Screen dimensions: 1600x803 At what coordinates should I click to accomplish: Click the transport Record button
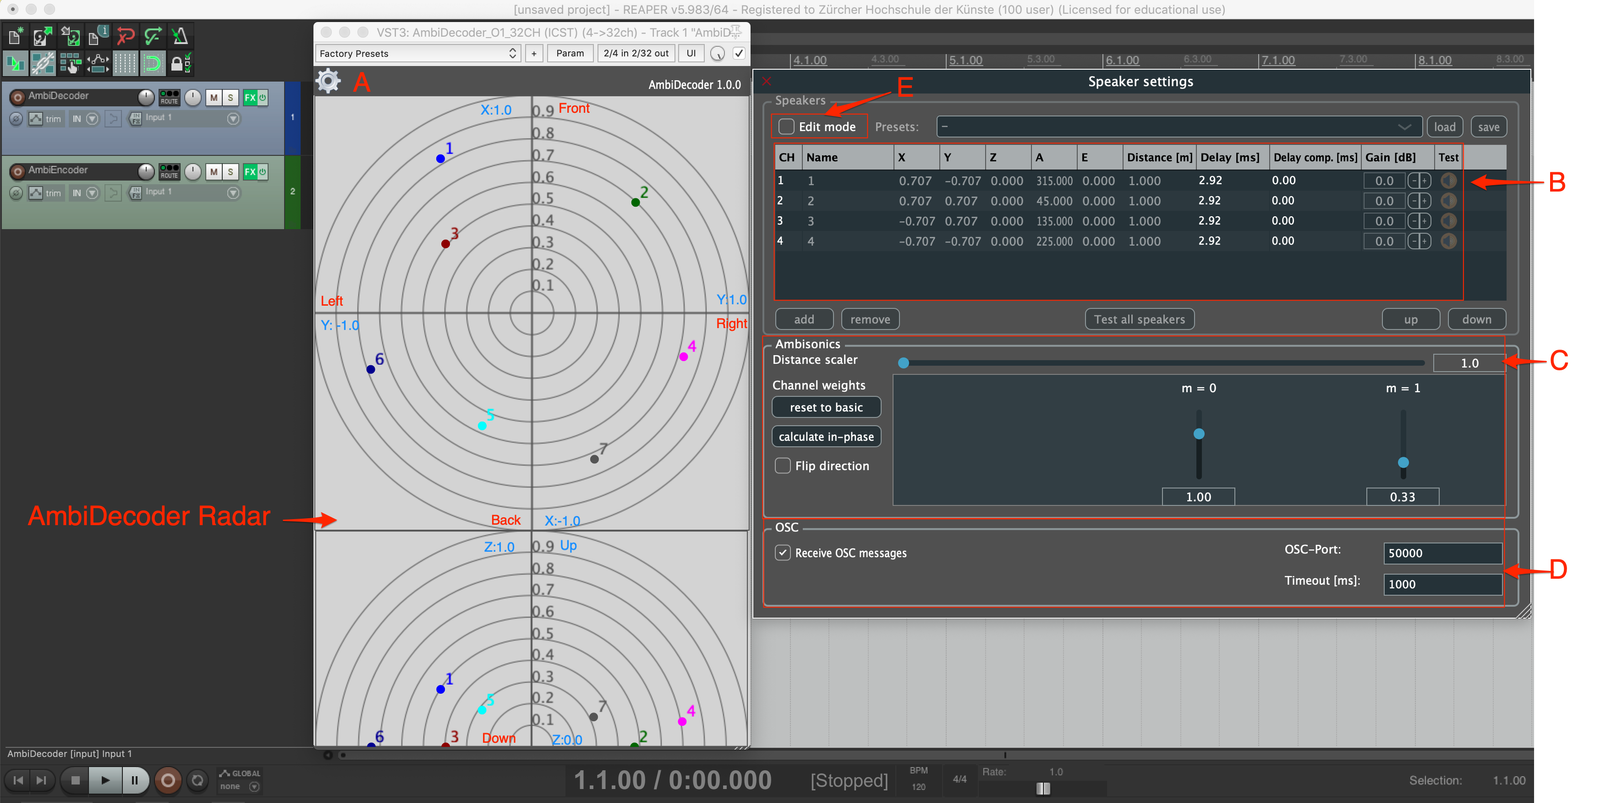click(168, 780)
